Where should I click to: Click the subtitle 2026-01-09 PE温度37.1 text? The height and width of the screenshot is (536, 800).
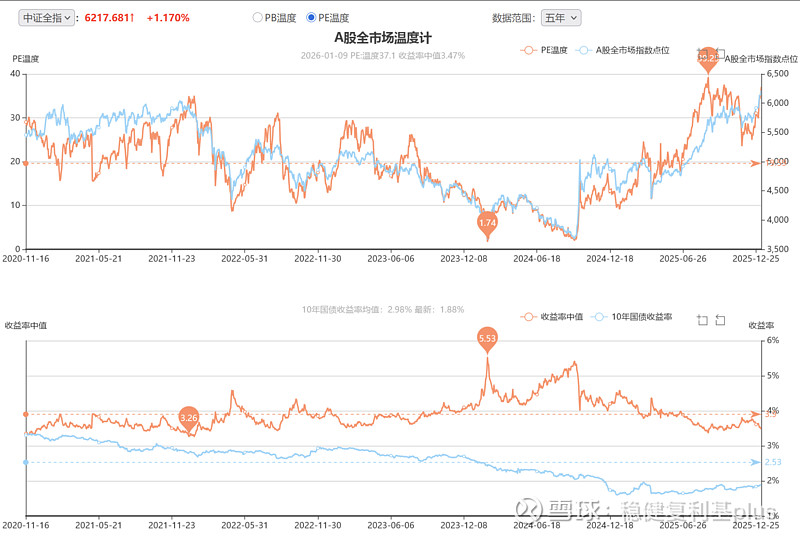click(x=383, y=56)
